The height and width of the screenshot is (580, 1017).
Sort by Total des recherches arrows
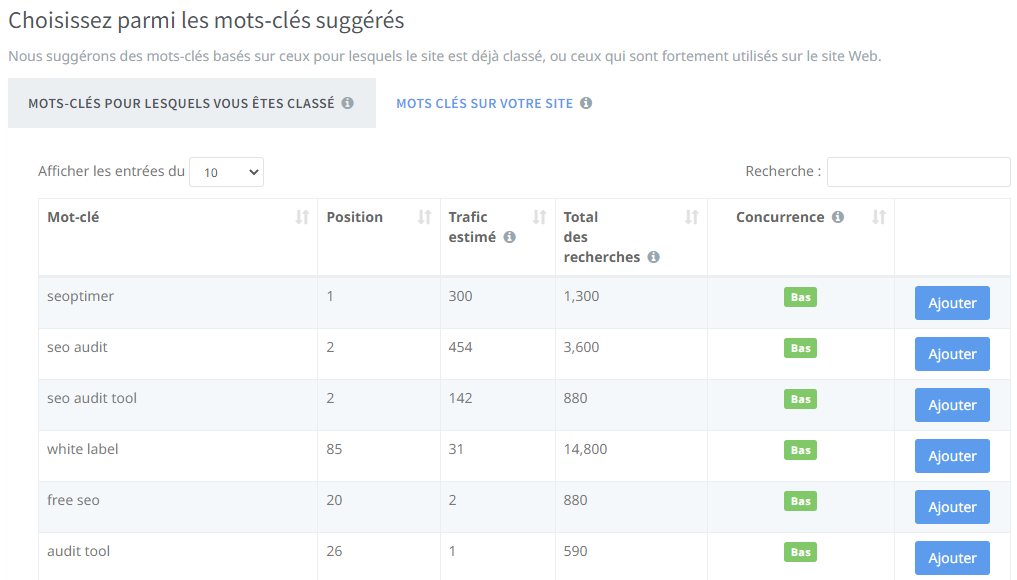point(691,217)
